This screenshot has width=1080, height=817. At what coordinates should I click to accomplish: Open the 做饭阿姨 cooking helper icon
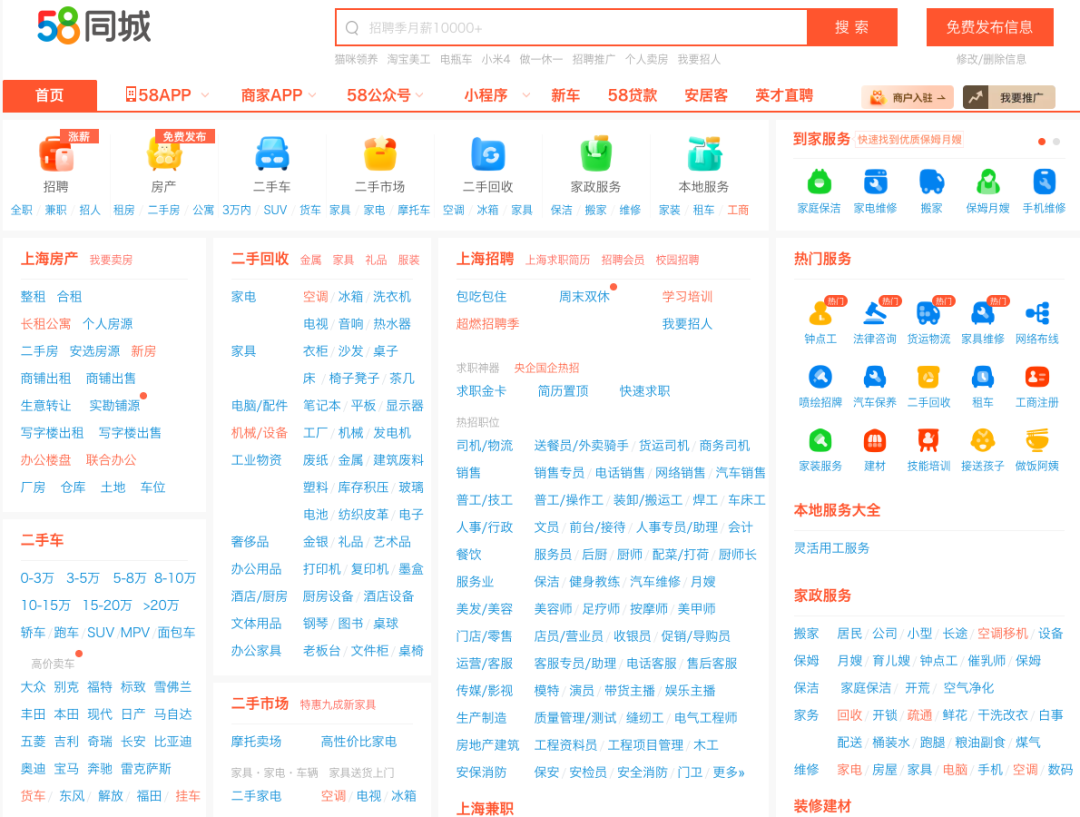click(x=1037, y=440)
